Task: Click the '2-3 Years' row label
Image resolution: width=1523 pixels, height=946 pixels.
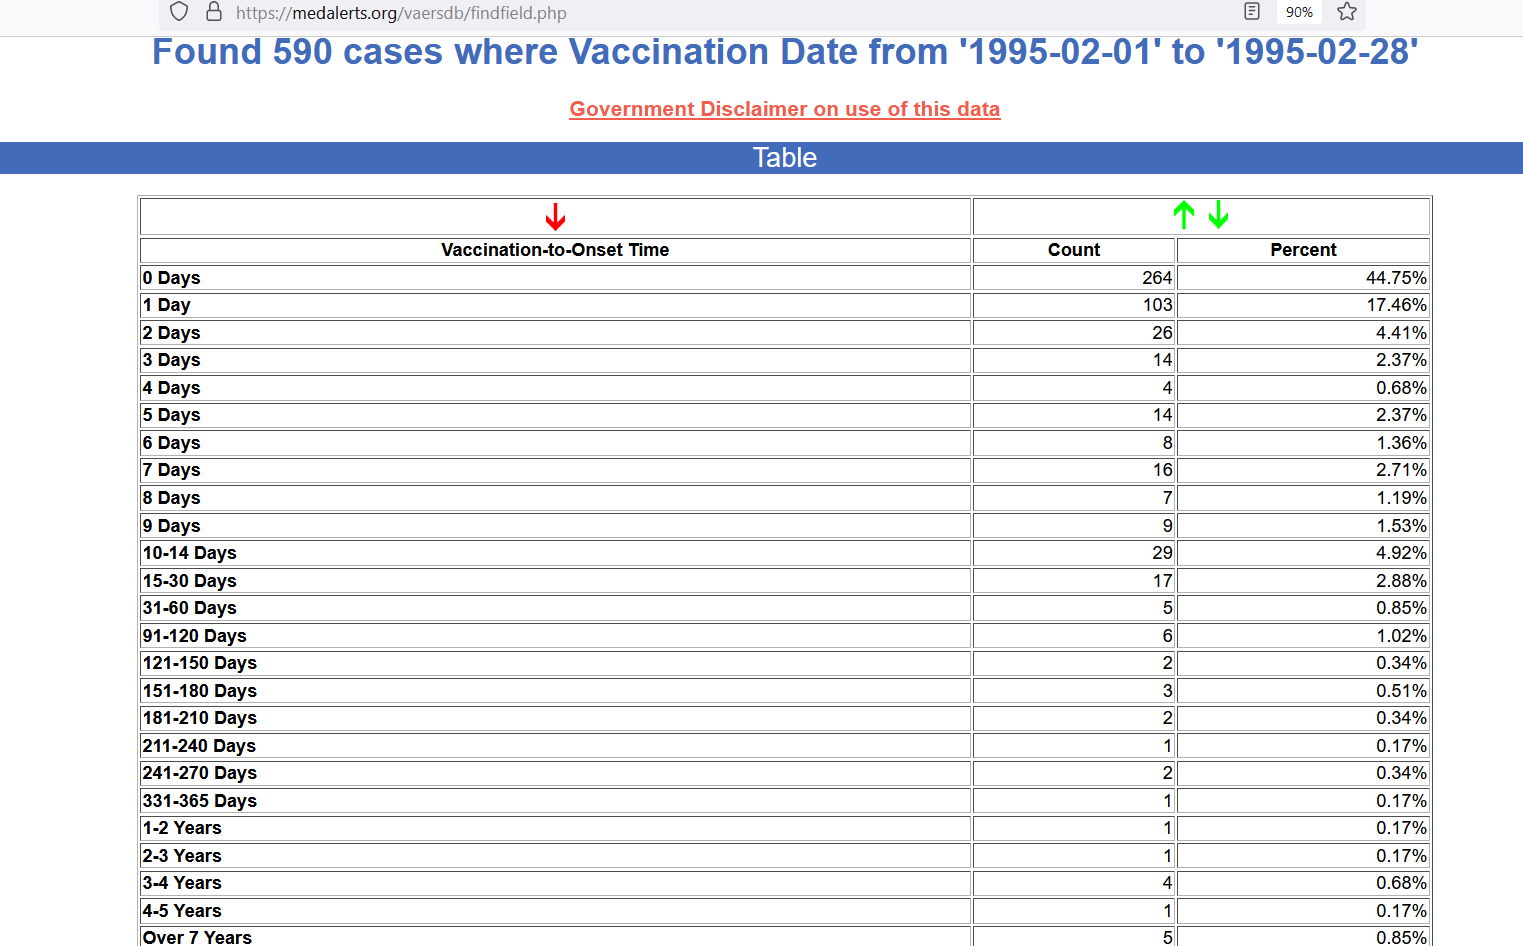Action: click(182, 856)
